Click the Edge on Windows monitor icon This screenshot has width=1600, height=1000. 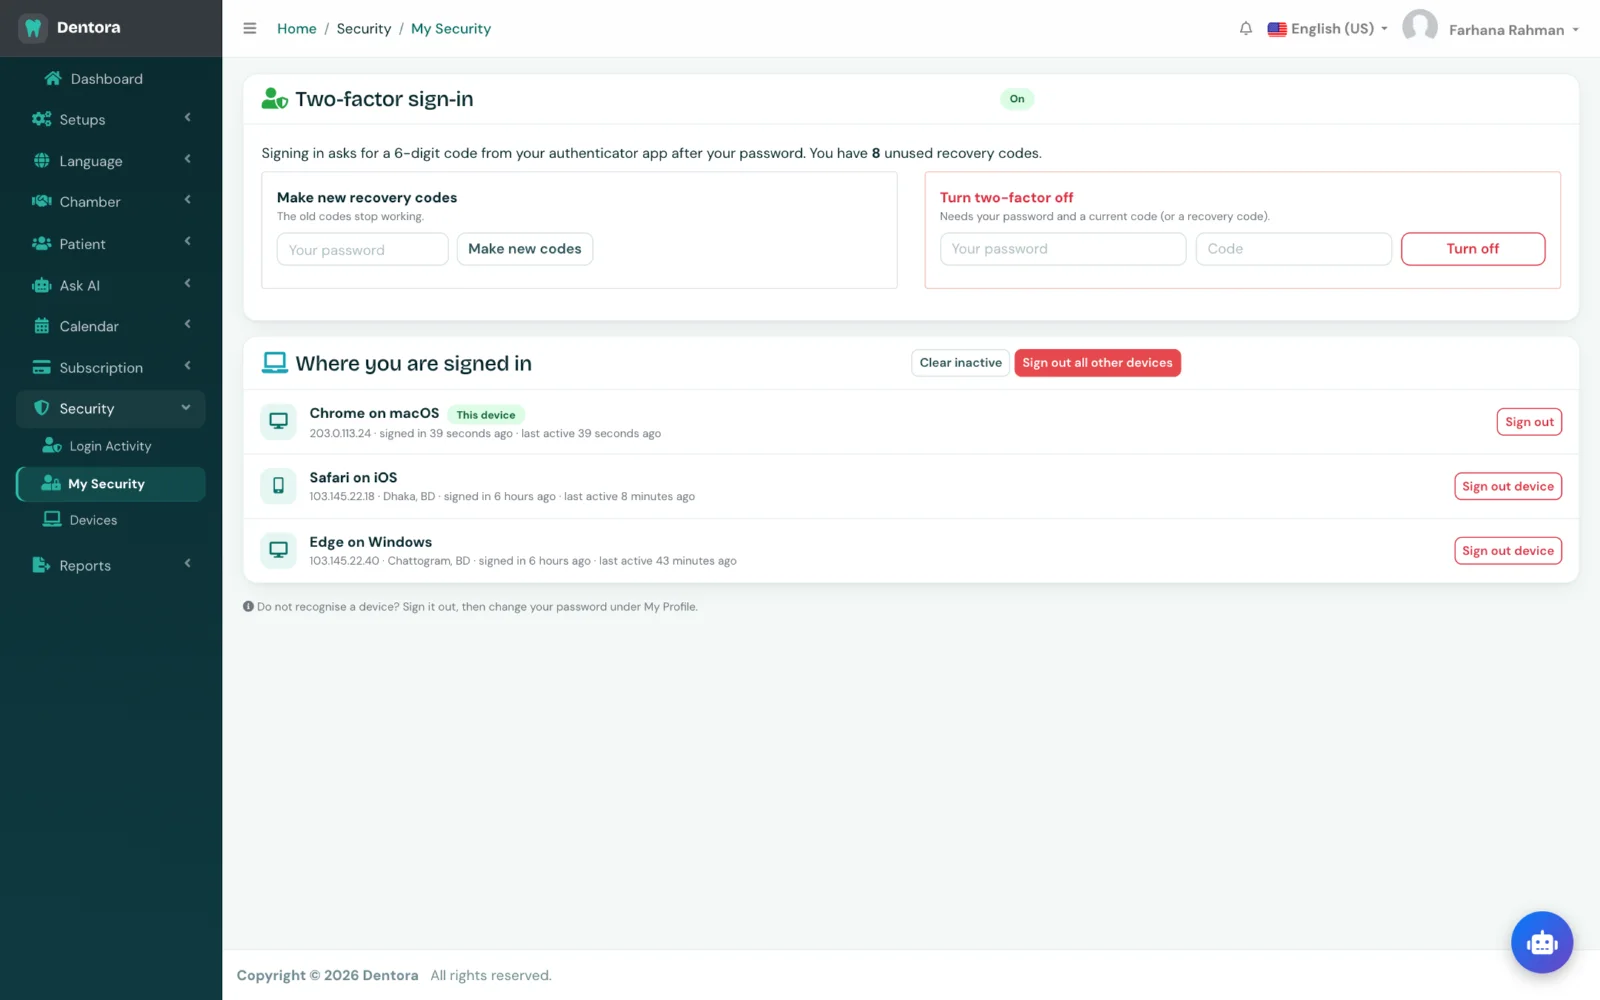pyautogui.click(x=278, y=550)
